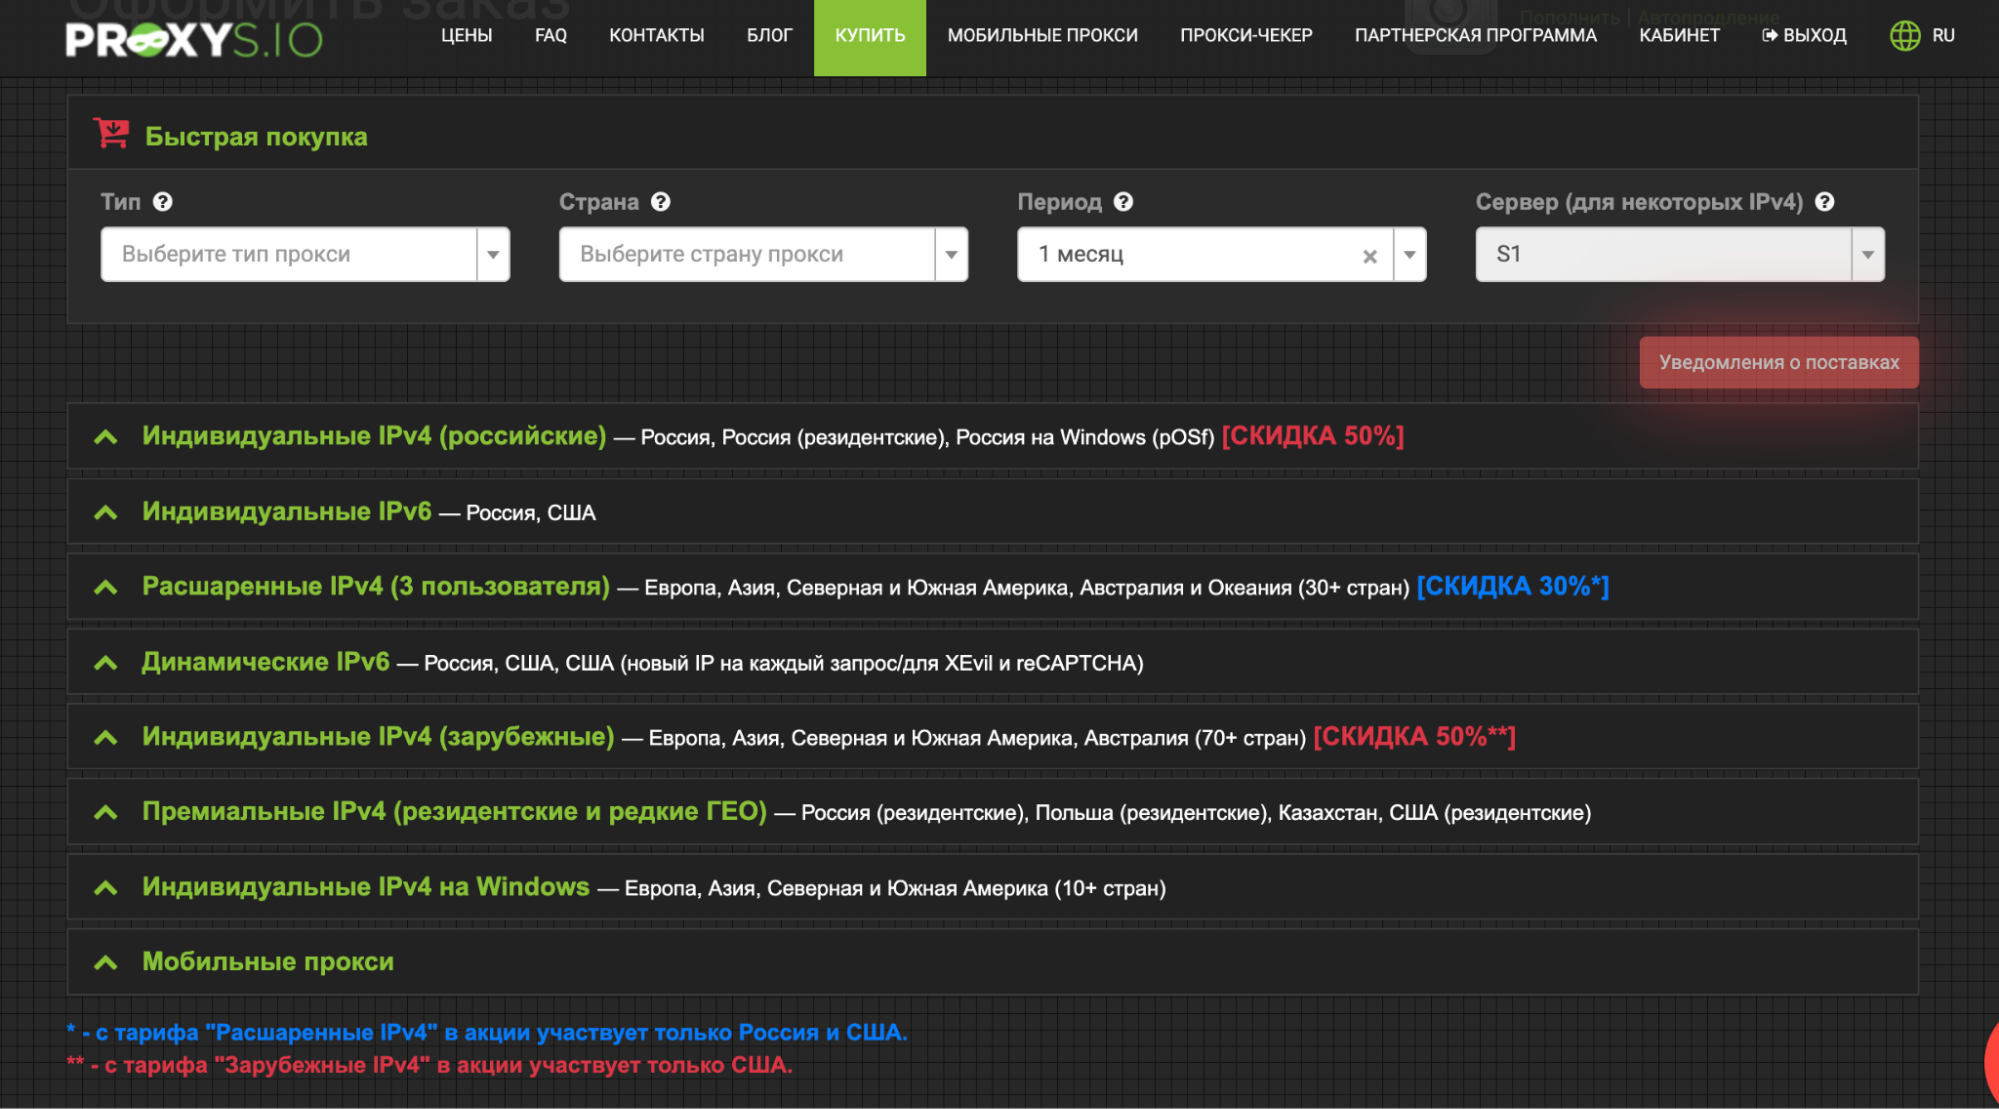This screenshot has width=1999, height=1109.
Task: Go to the FAQ page
Action: tap(550, 35)
